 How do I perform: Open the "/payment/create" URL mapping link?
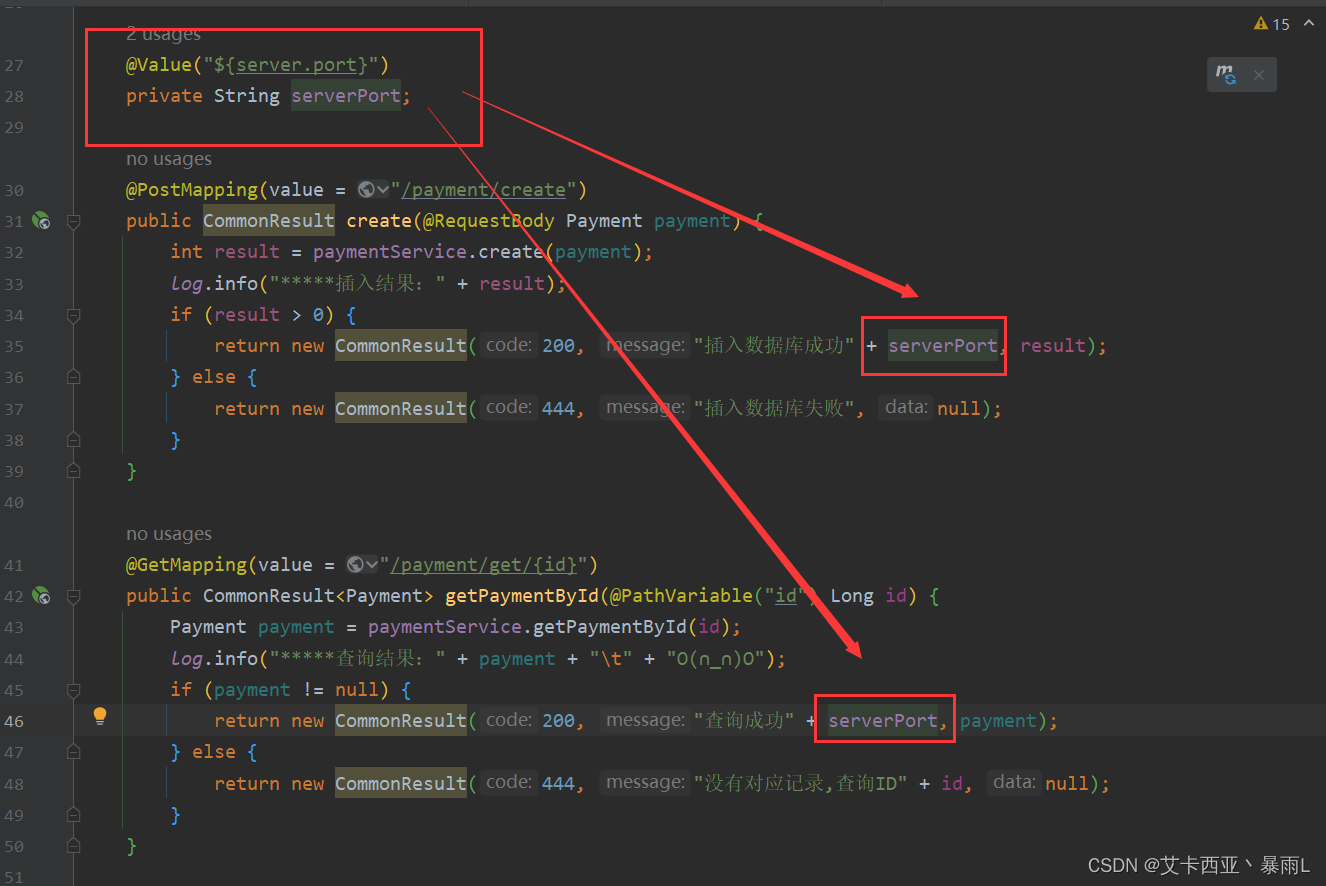click(483, 190)
